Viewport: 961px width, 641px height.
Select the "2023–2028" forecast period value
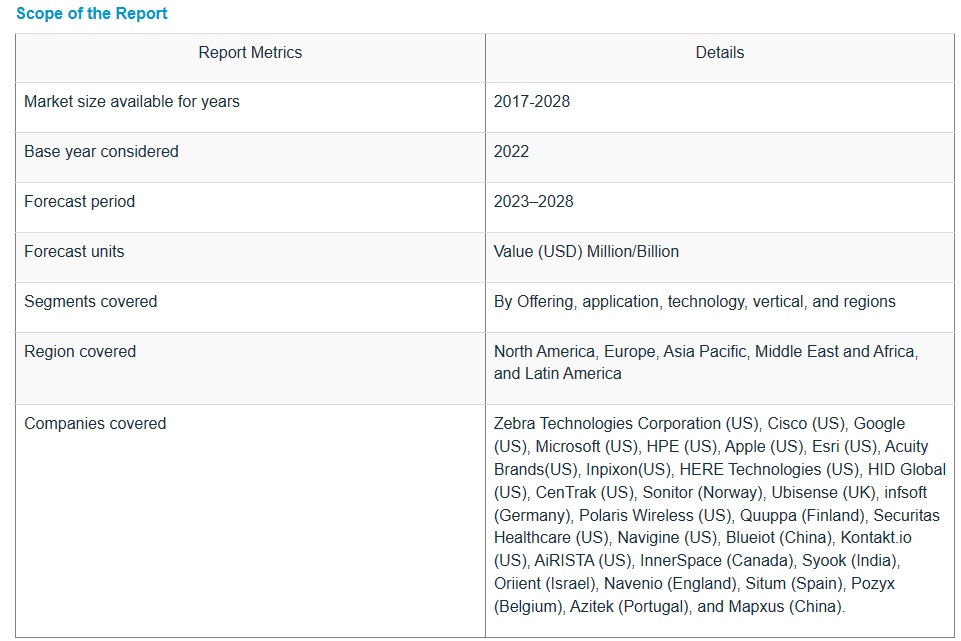tap(534, 201)
